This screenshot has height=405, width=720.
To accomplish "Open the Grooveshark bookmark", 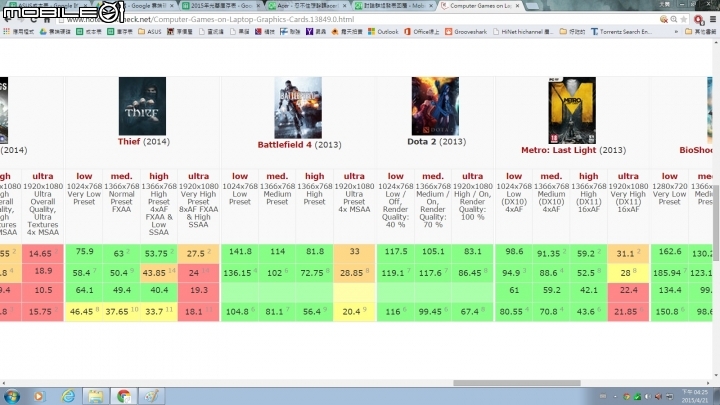I will tap(466, 32).
